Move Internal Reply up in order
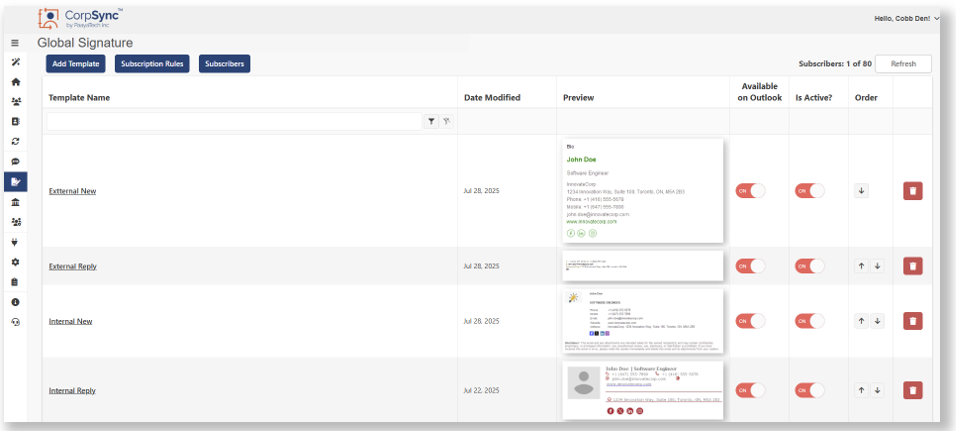 pos(861,390)
